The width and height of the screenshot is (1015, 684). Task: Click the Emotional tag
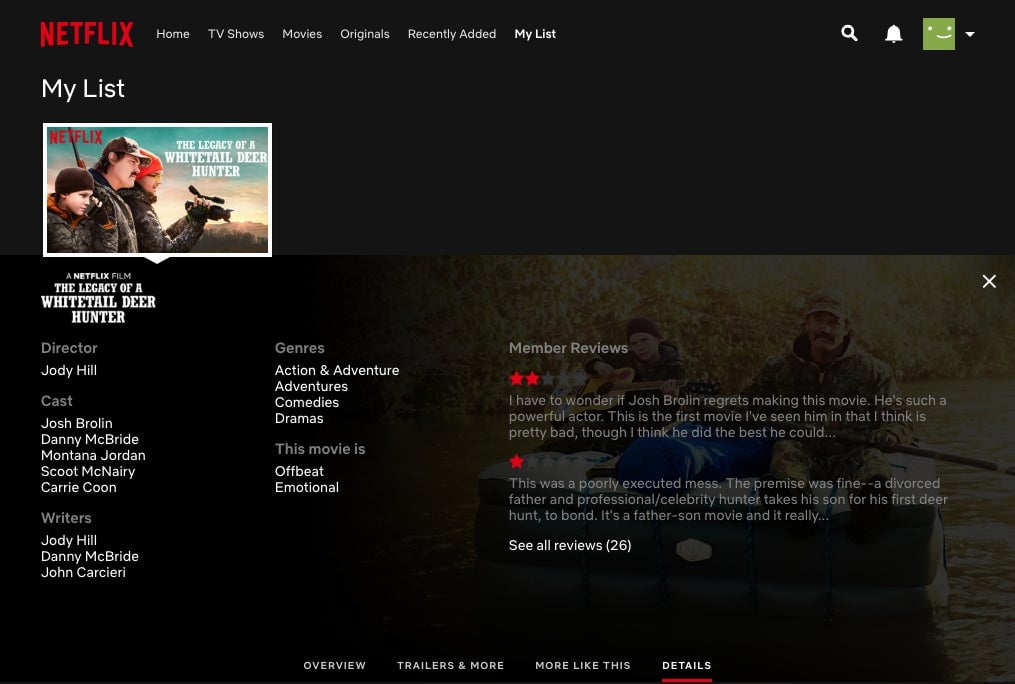click(306, 487)
